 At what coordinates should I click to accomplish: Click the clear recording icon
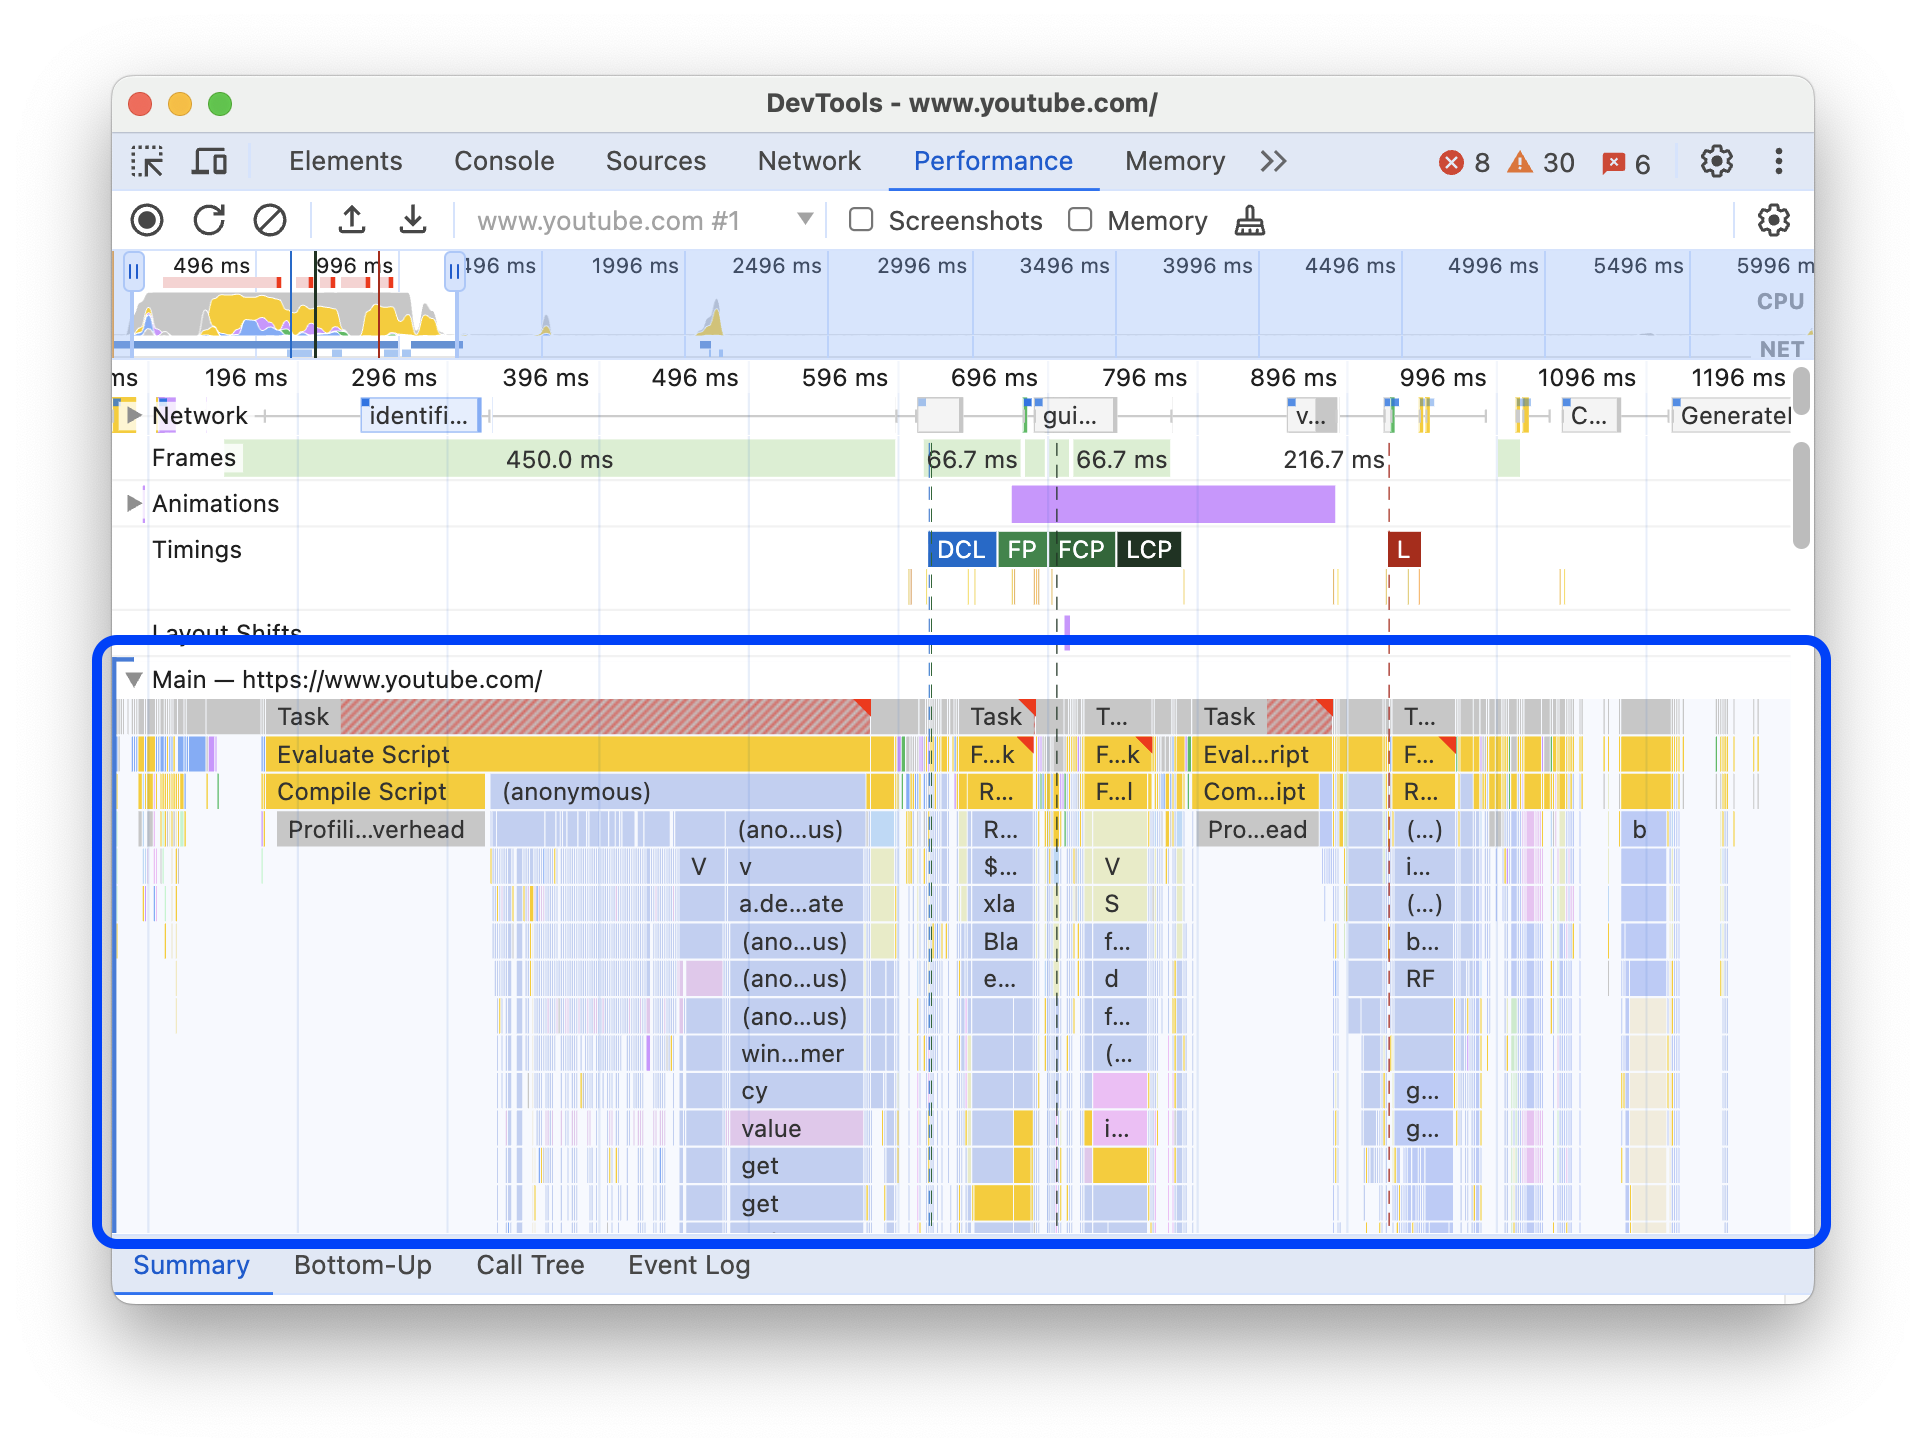(270, 220)
